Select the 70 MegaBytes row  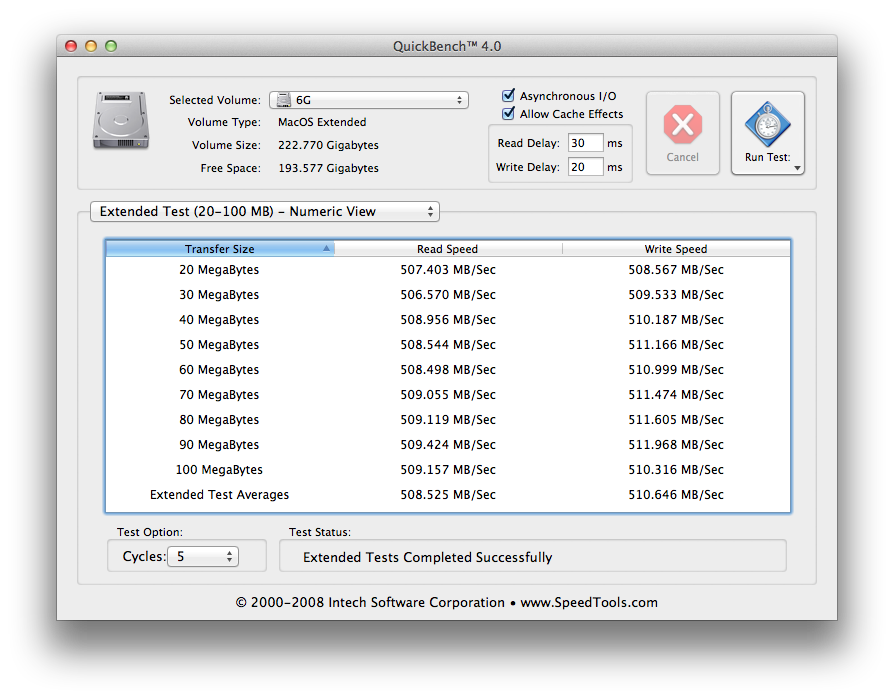(448, 395)
